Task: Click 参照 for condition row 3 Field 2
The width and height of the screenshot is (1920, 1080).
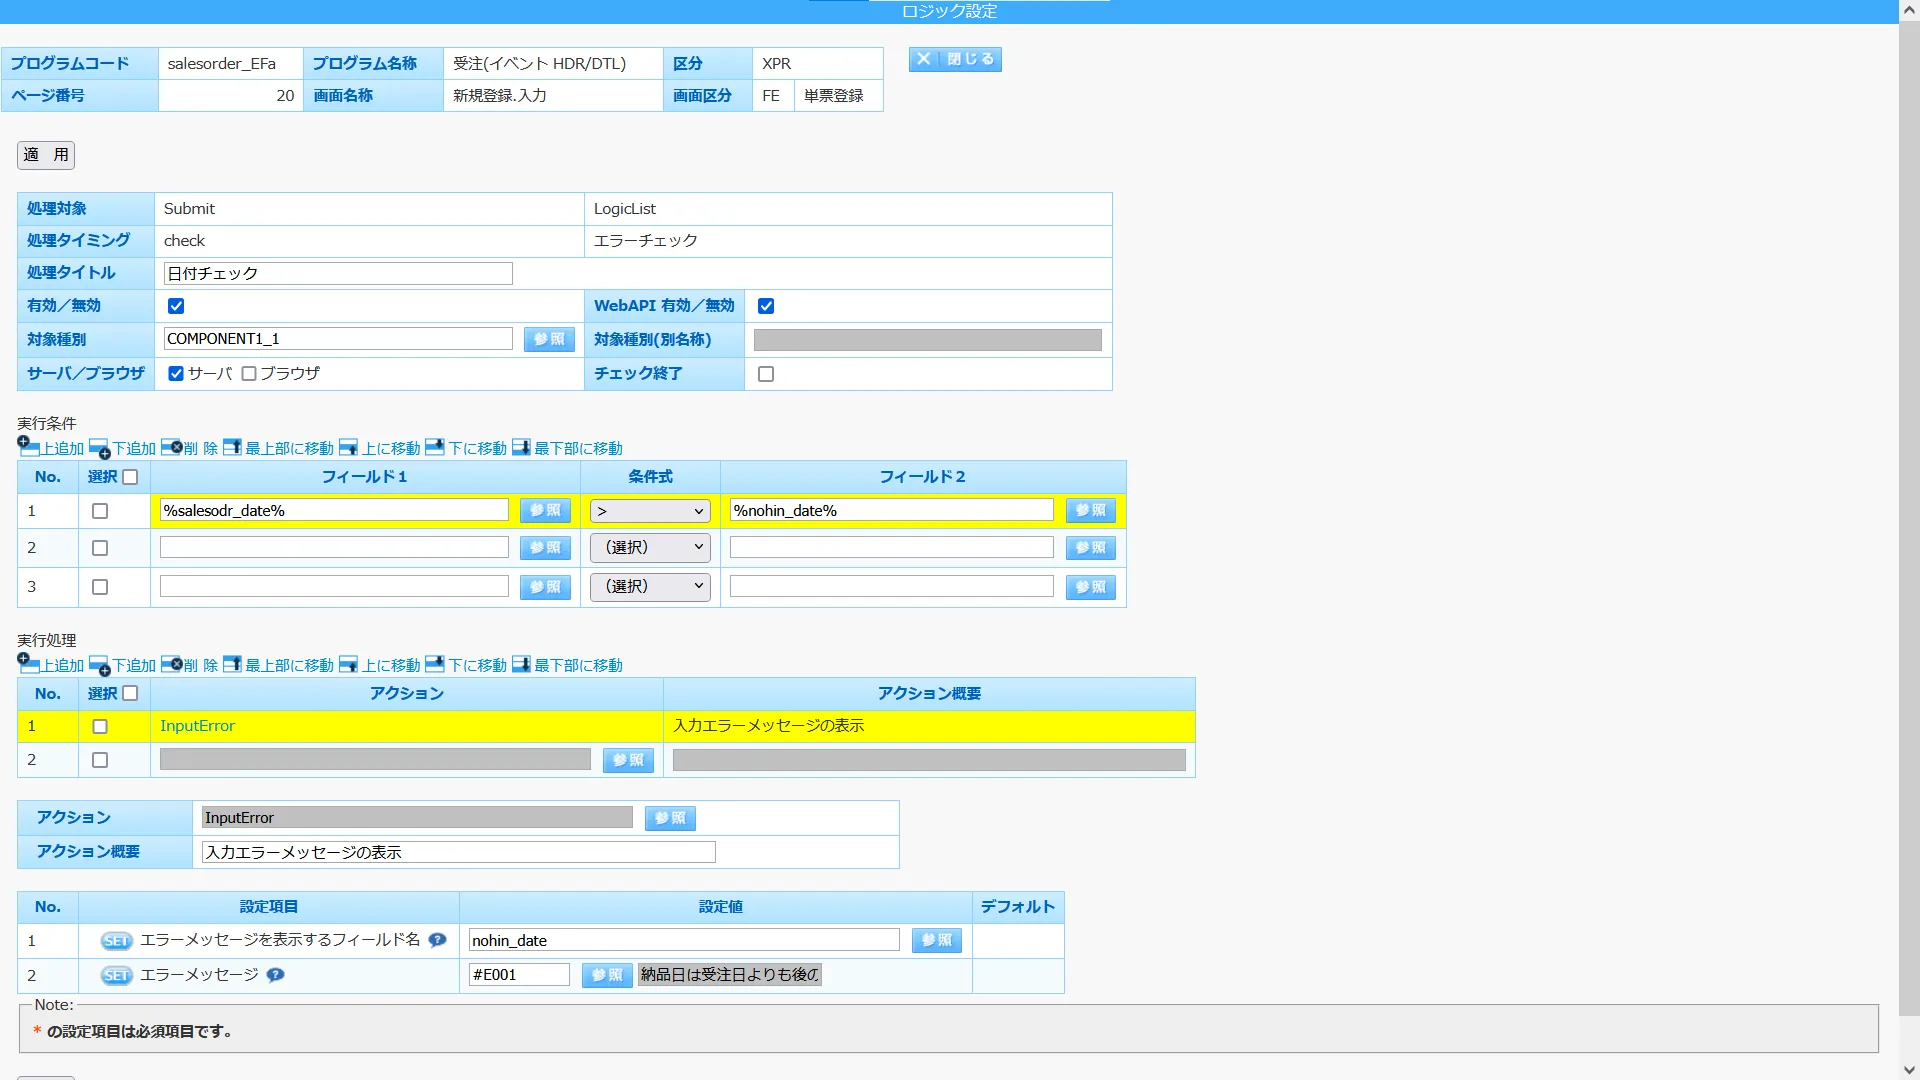Action: (x=1090, y=587)
